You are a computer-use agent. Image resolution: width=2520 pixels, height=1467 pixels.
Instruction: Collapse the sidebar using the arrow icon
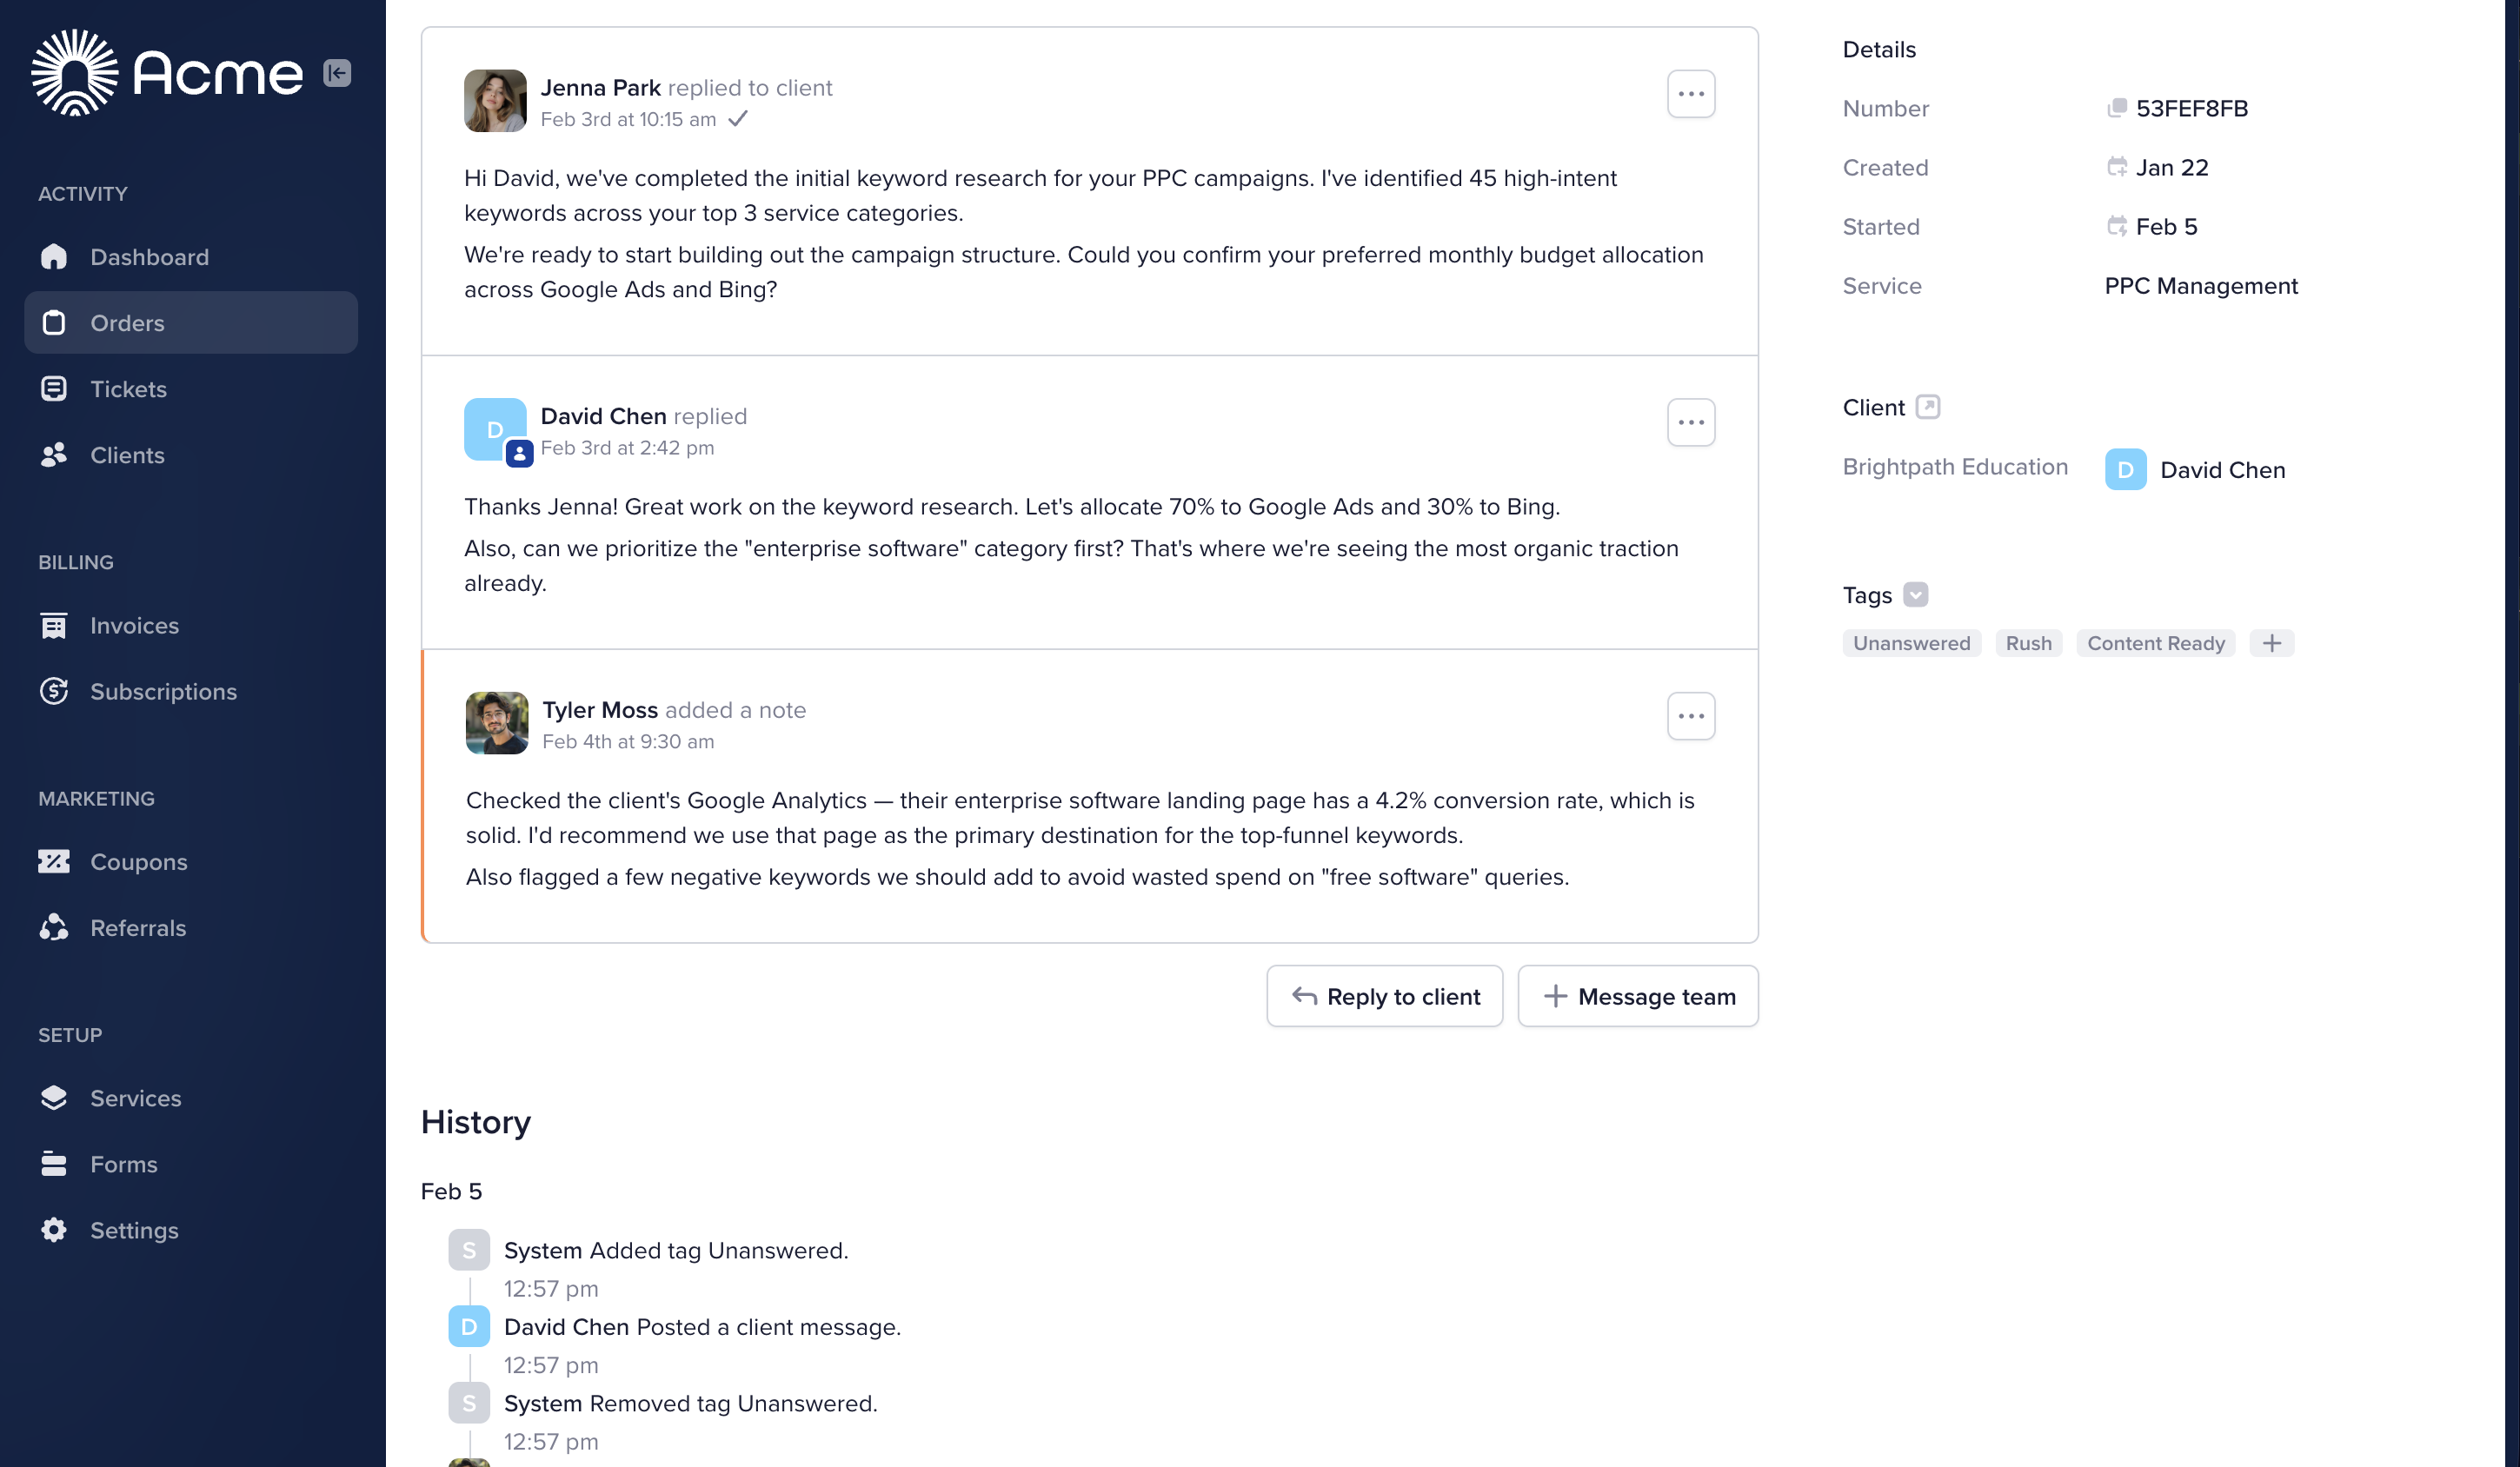click(x=337, y=73)
